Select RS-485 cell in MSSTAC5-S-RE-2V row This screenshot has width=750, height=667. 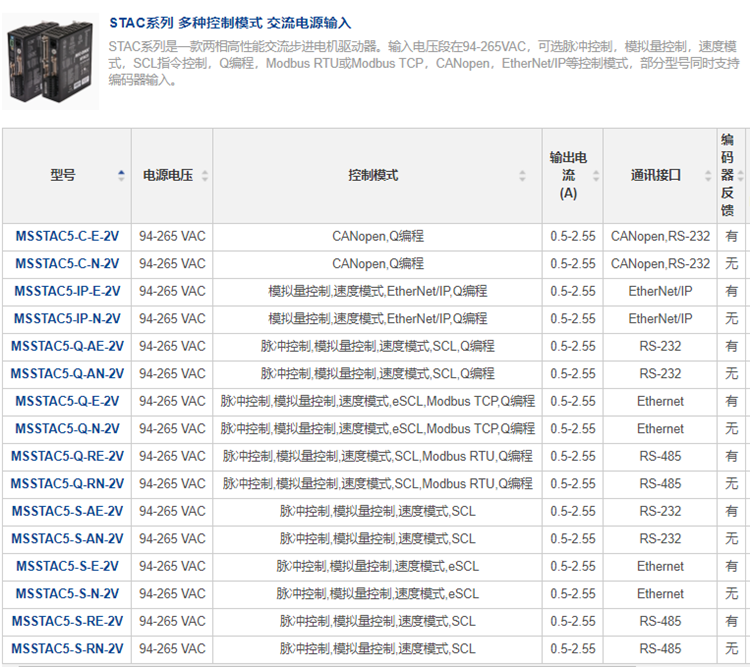(660, 622)
